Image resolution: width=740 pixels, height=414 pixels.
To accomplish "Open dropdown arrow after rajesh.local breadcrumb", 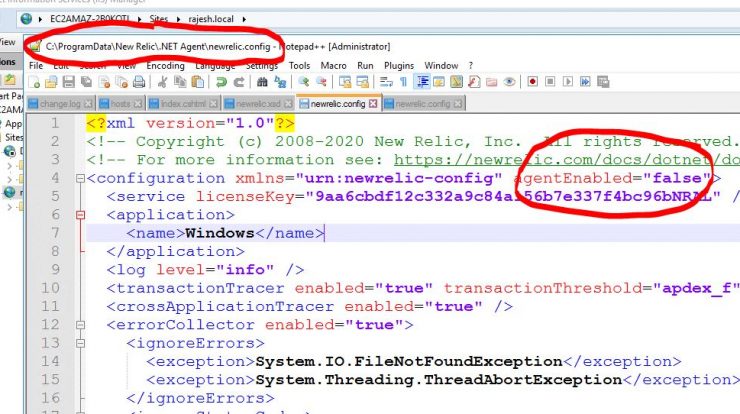I will pyautogui.click(x=244, y=19).
